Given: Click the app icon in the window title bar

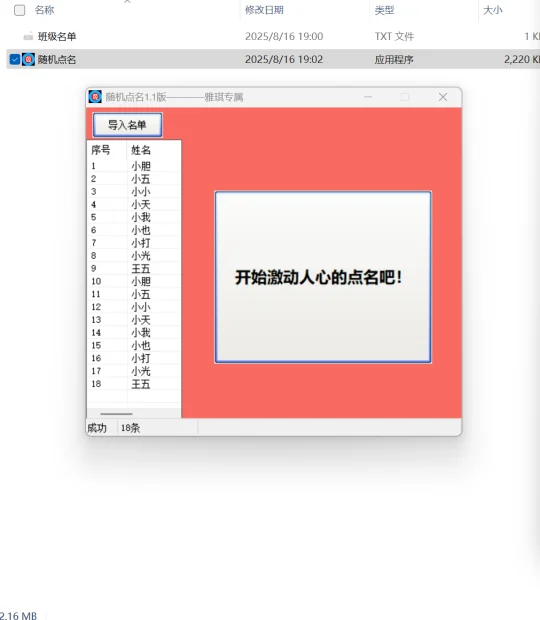Looking at the screenshot, I should coord(95,96).
